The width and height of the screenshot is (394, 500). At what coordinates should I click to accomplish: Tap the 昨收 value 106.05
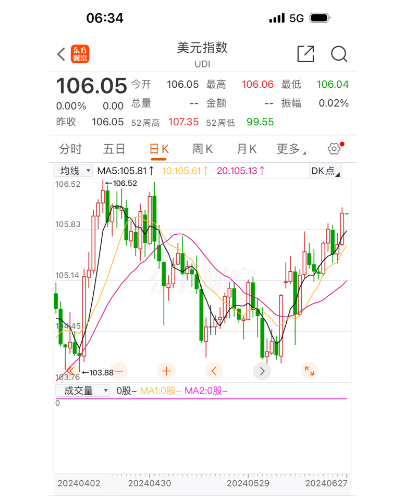108,122
